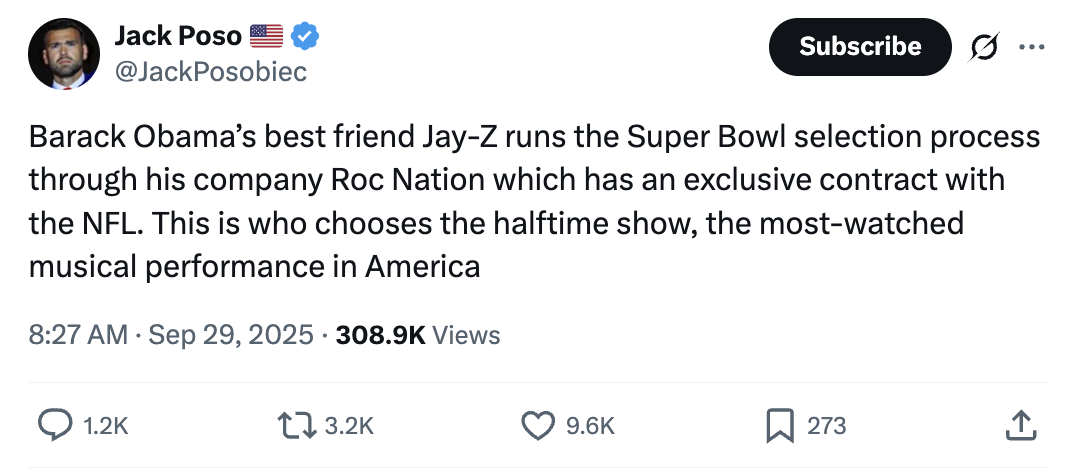This screenshot has width=1078, height=472.
Task: Click the share upload arrow icon
Action: [x=1019, y=426]
